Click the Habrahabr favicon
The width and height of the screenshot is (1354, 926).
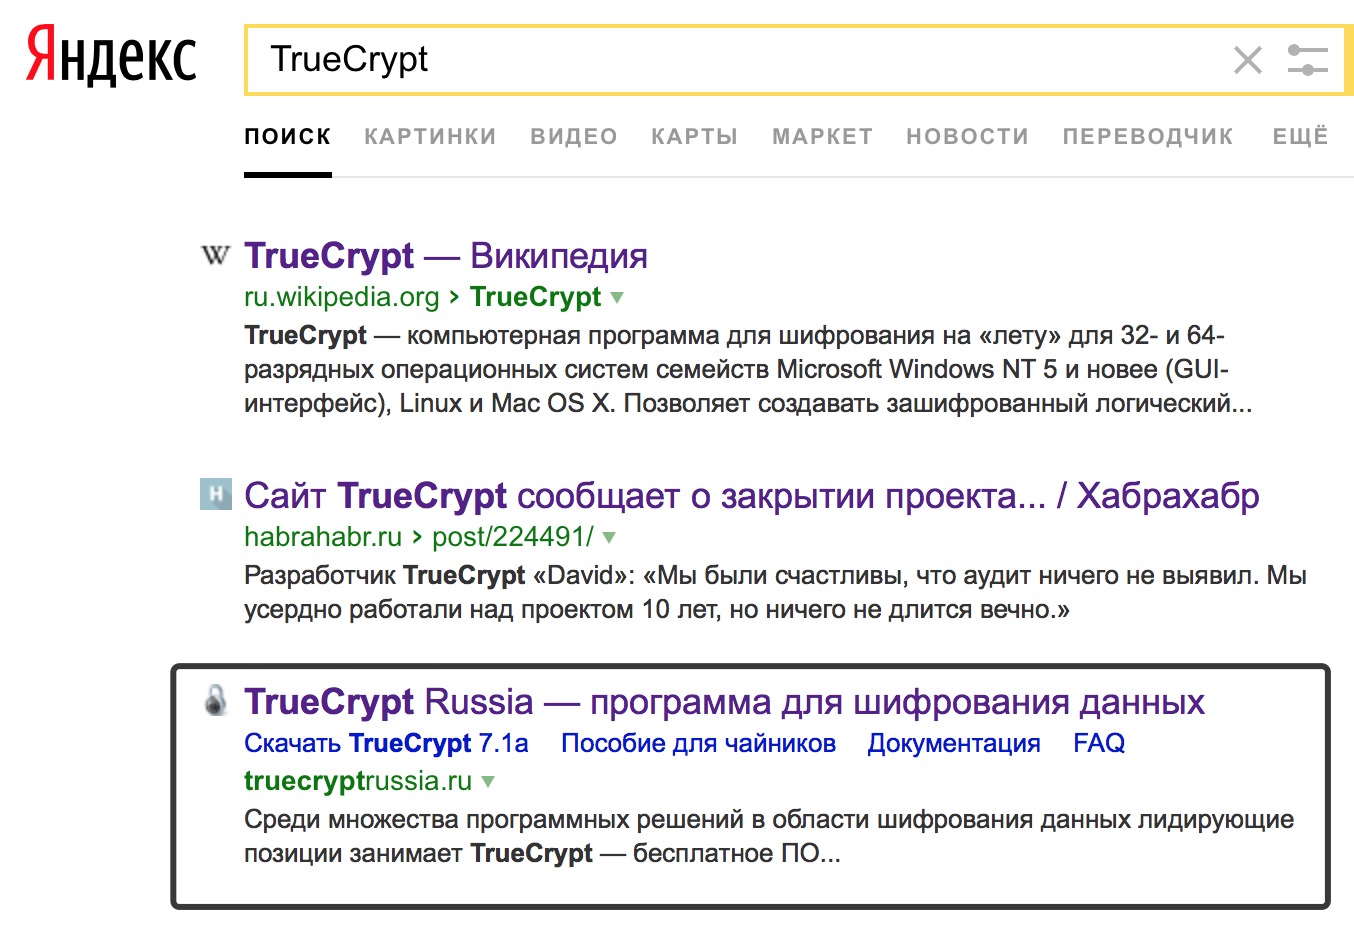tap(215, 494)
